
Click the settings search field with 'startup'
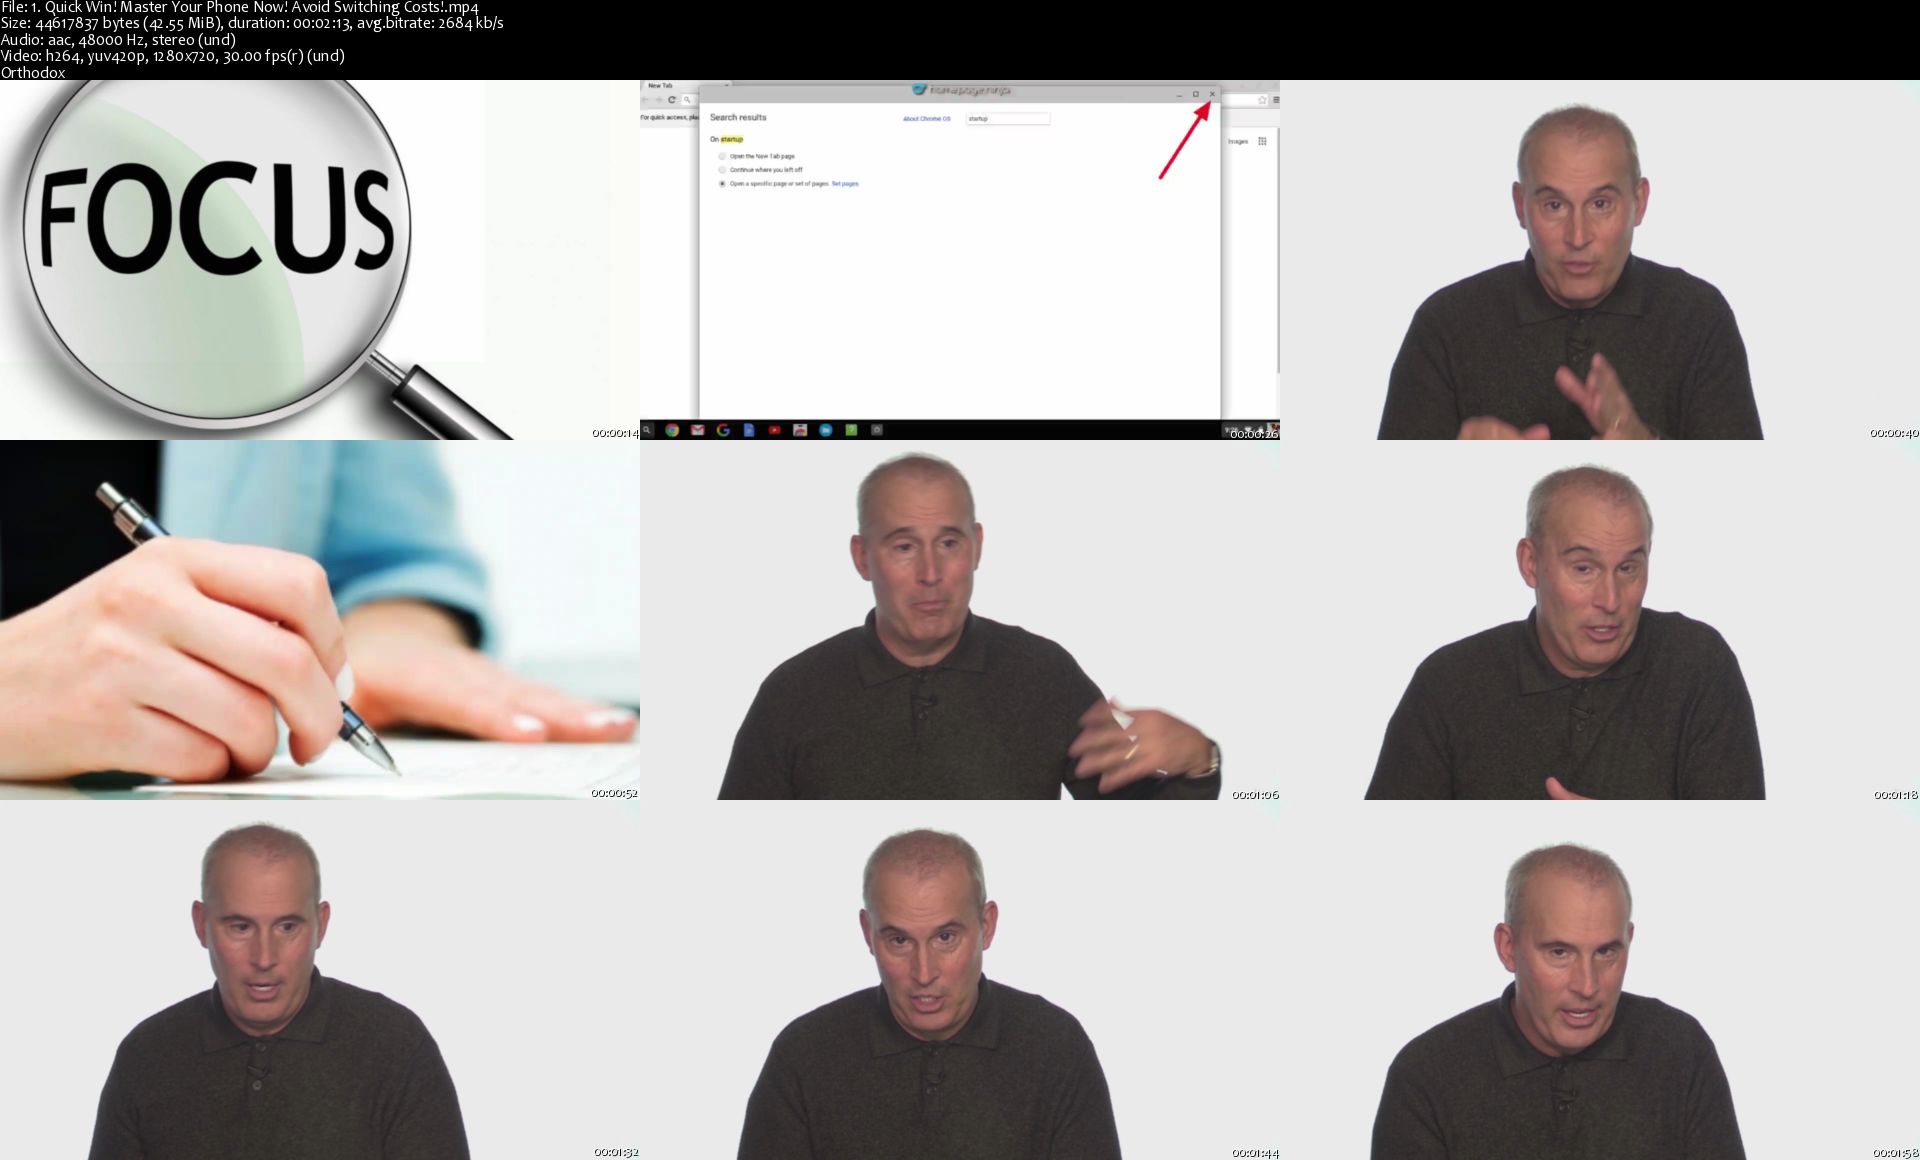(1007, 119)
